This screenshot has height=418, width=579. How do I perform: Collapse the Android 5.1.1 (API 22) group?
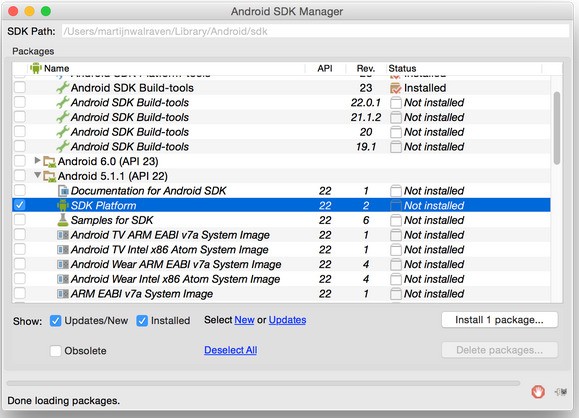(x=37, y=175)
